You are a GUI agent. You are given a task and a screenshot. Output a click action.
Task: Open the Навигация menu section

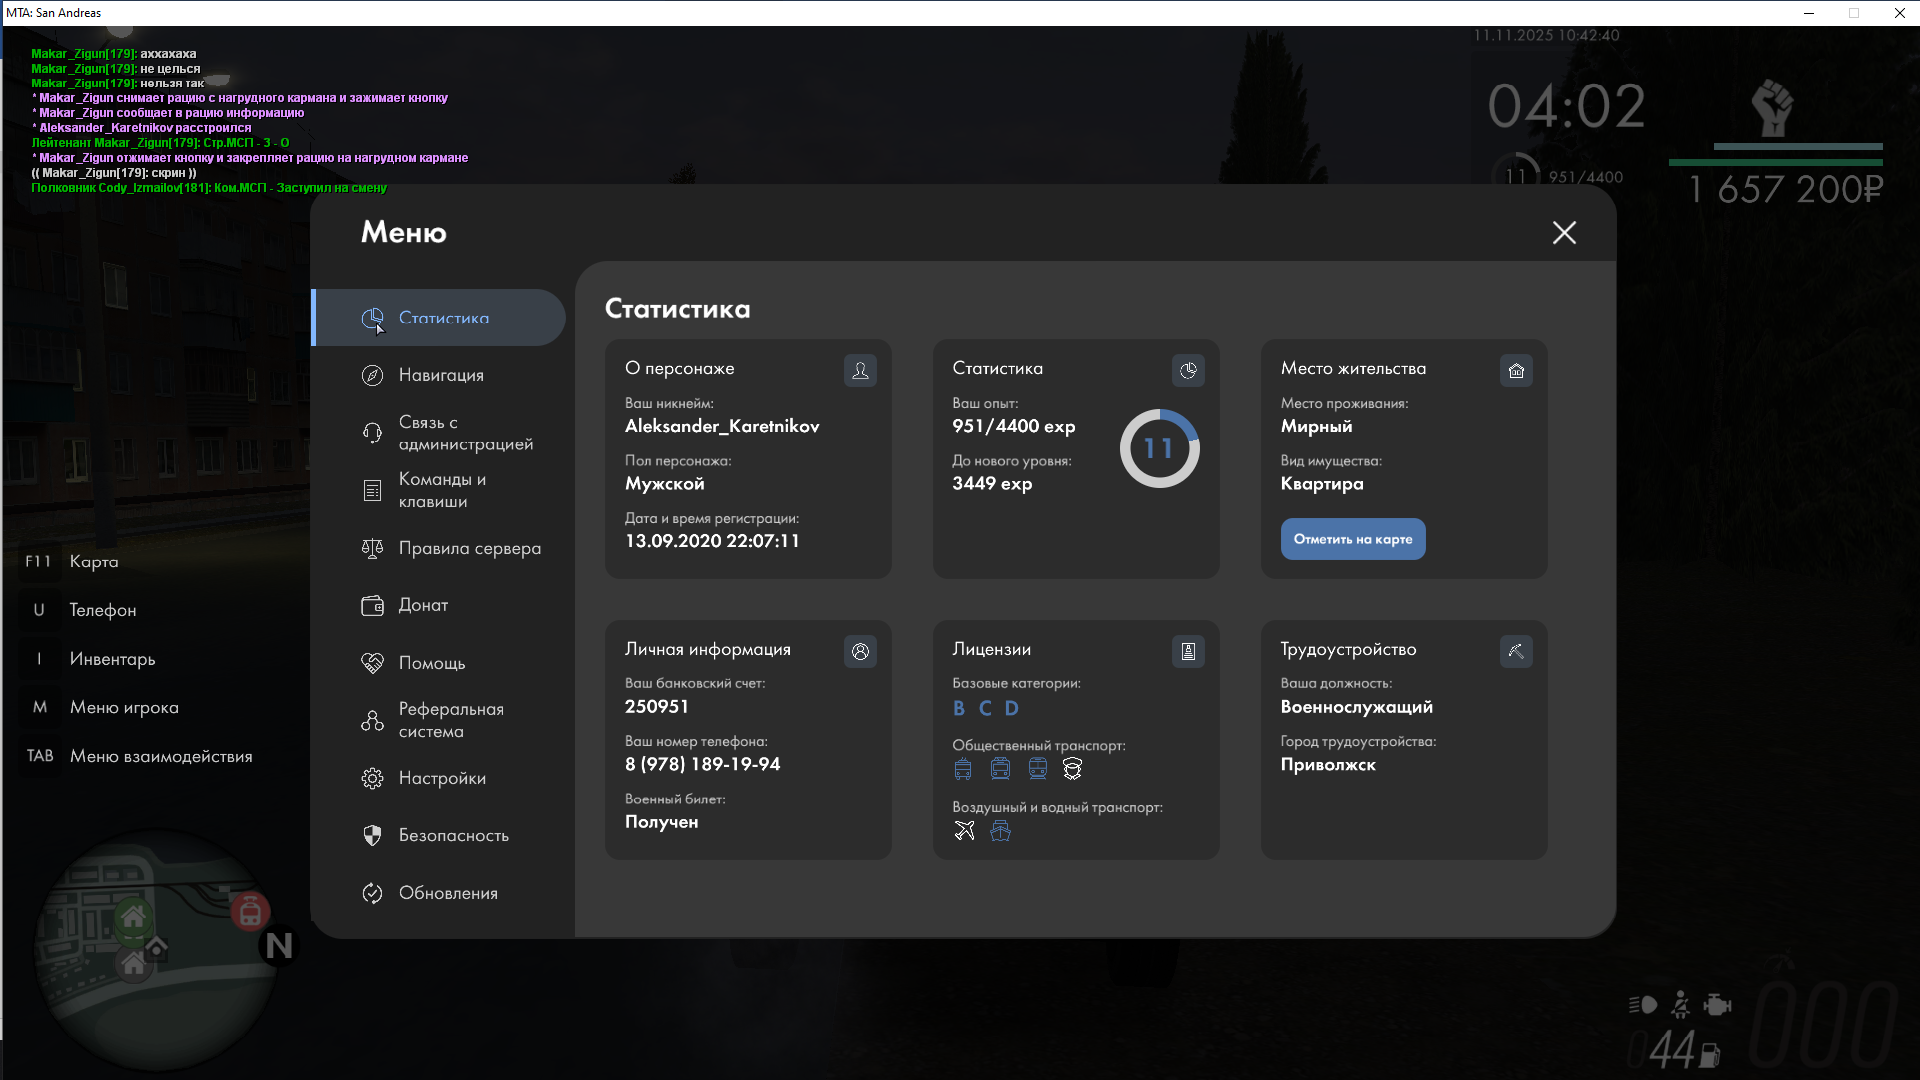[x=441, y=375]
